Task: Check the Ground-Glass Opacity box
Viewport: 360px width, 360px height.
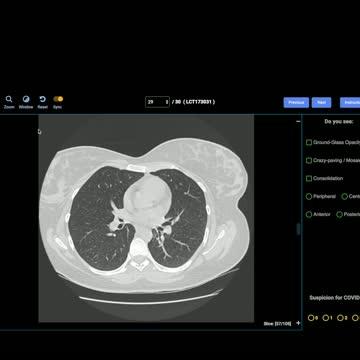Action: (309, 142)
